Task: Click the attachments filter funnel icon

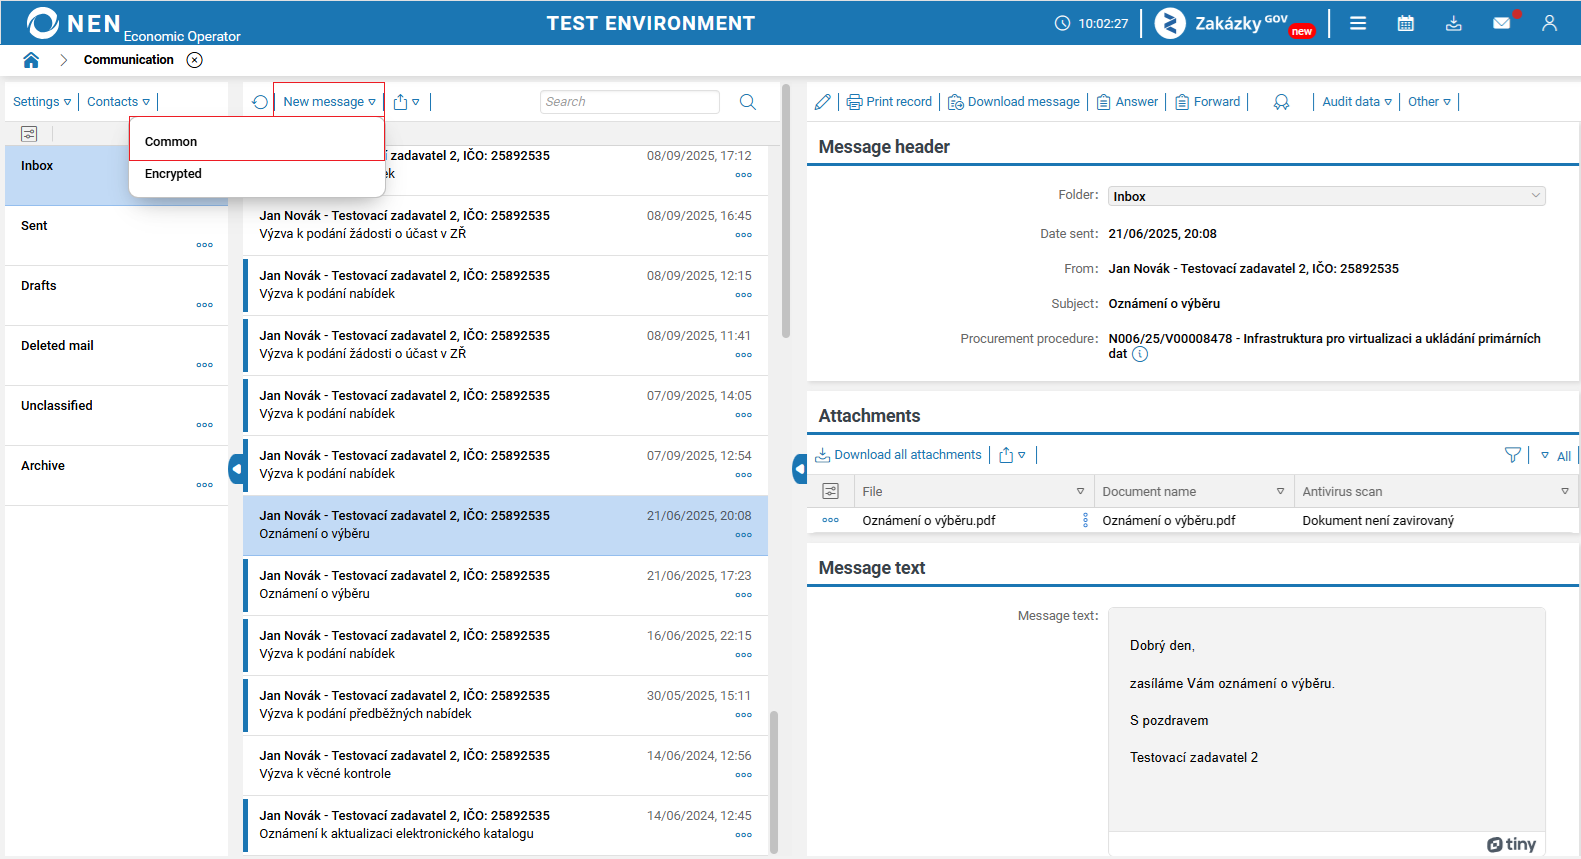Action: (1513, 455)
